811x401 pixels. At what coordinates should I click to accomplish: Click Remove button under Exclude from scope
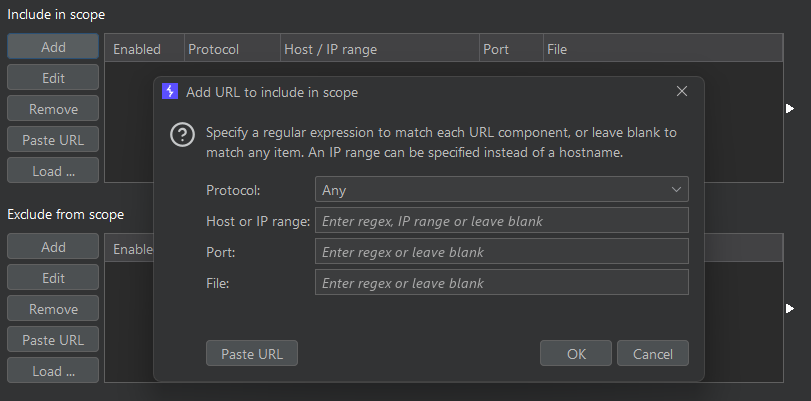point(53,308)
